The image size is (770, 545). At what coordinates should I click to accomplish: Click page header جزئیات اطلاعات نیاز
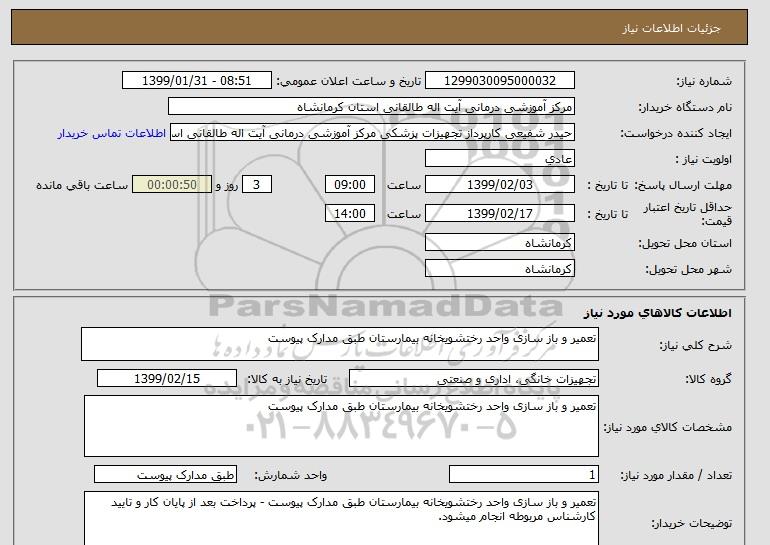[x=671, y=28]
